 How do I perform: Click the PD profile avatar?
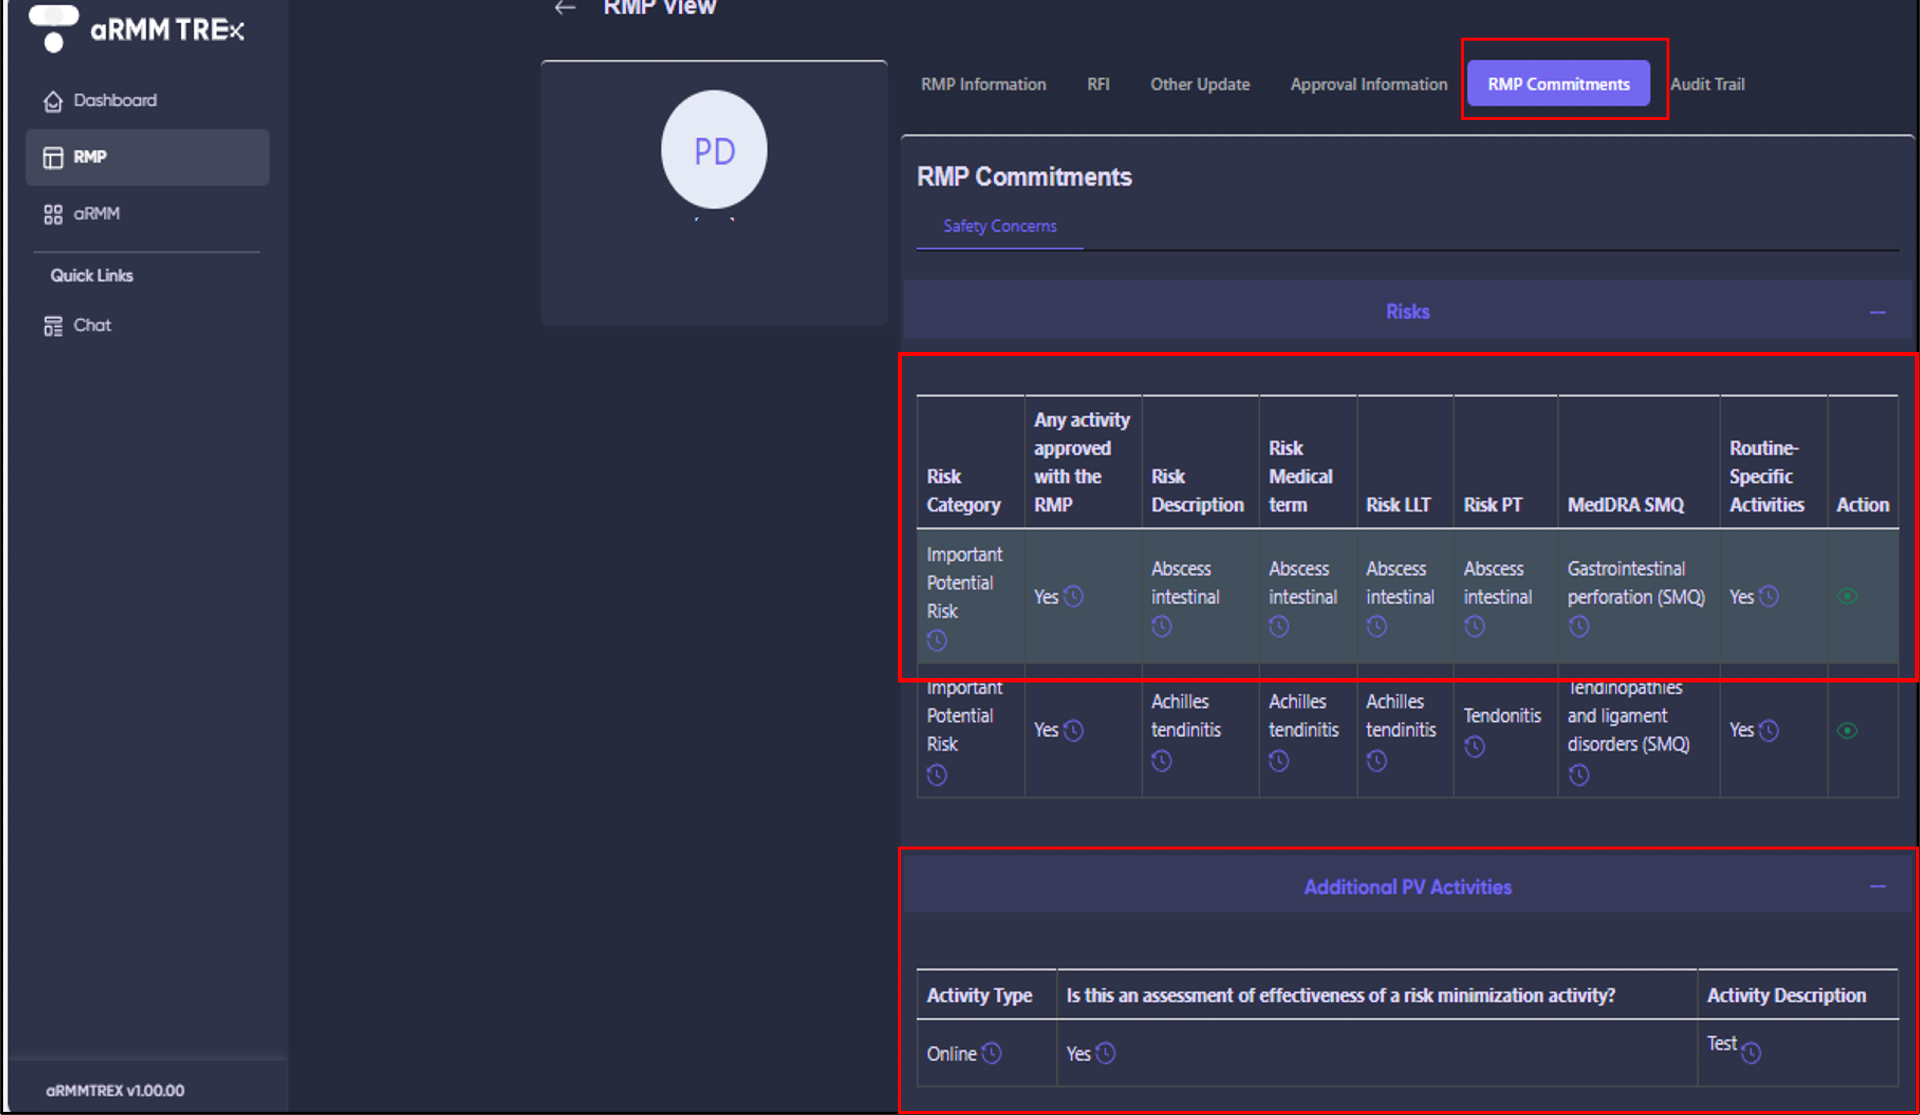[x=714, y=151]
